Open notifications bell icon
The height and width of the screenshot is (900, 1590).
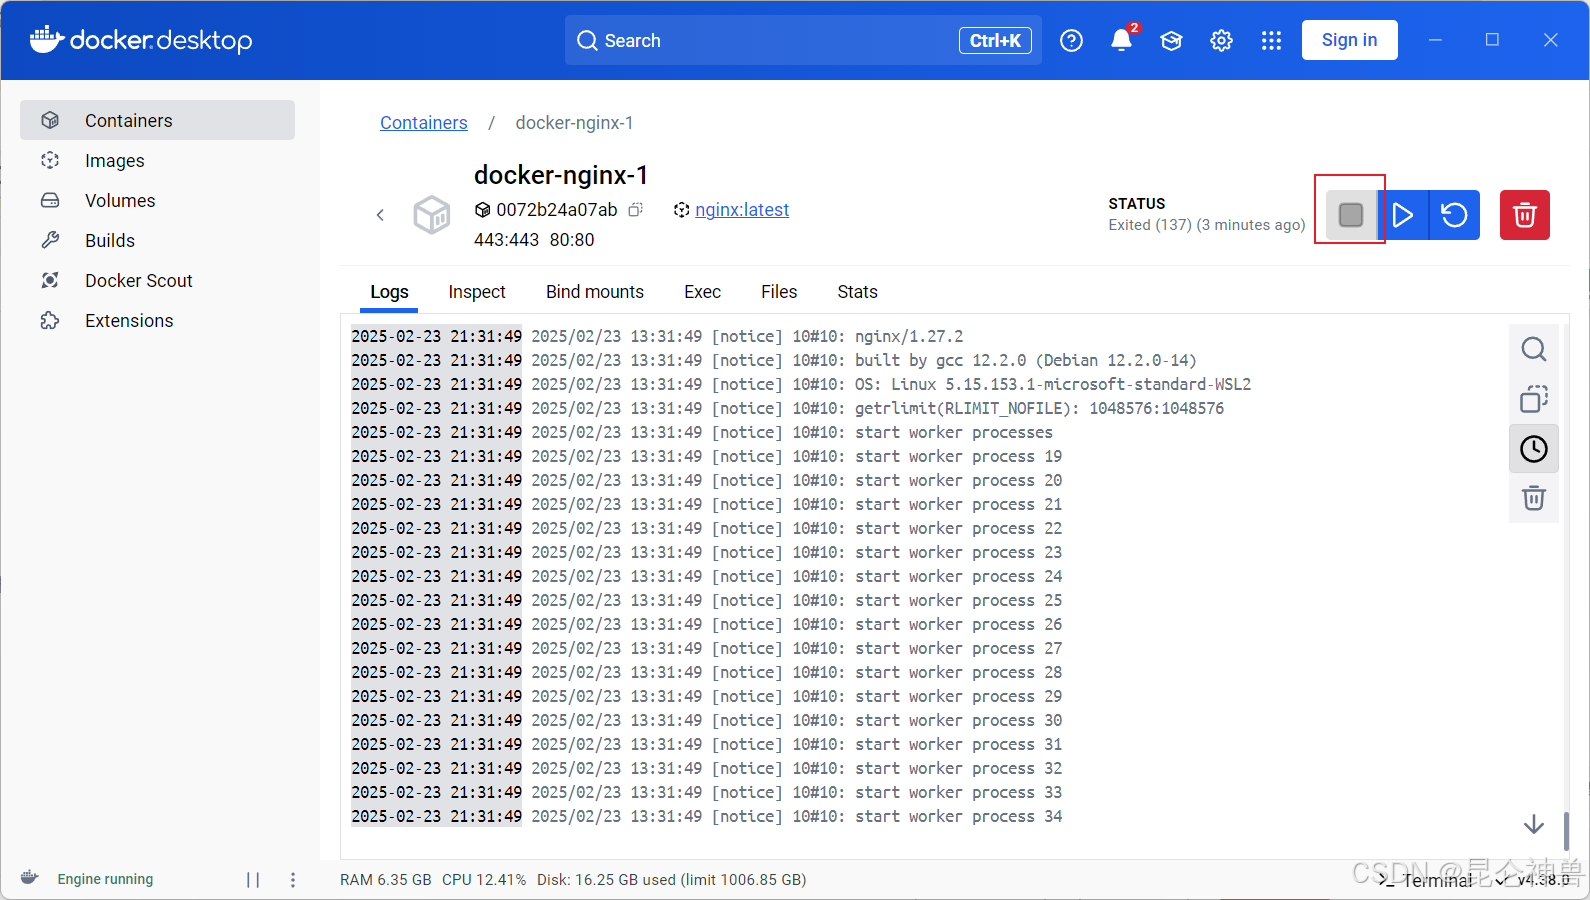coord(1121,40)
